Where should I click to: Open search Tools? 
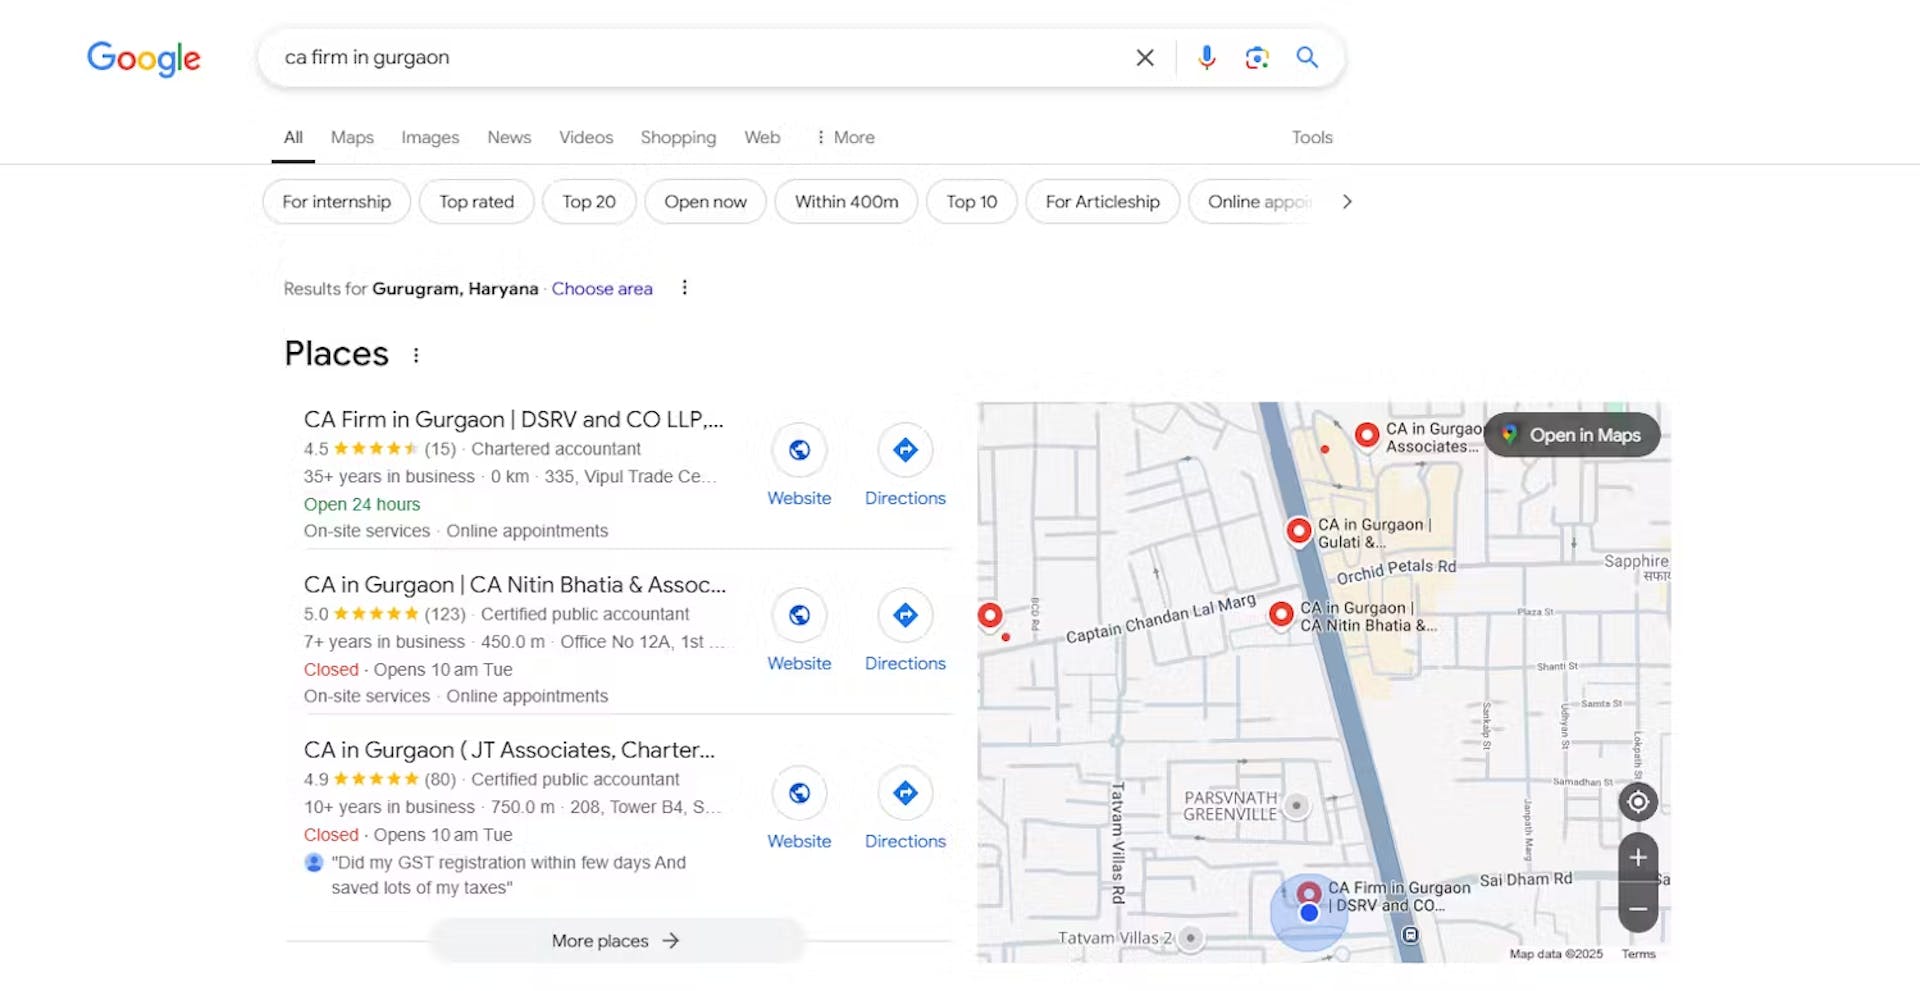1312,138
